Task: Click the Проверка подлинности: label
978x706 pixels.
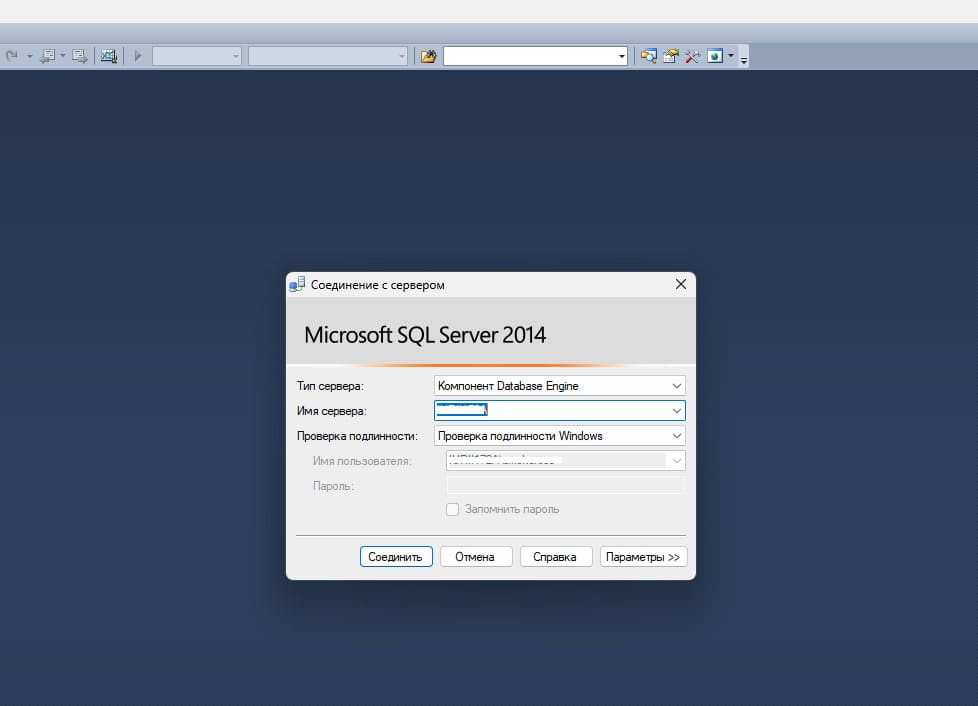Action: click(357, 436)
